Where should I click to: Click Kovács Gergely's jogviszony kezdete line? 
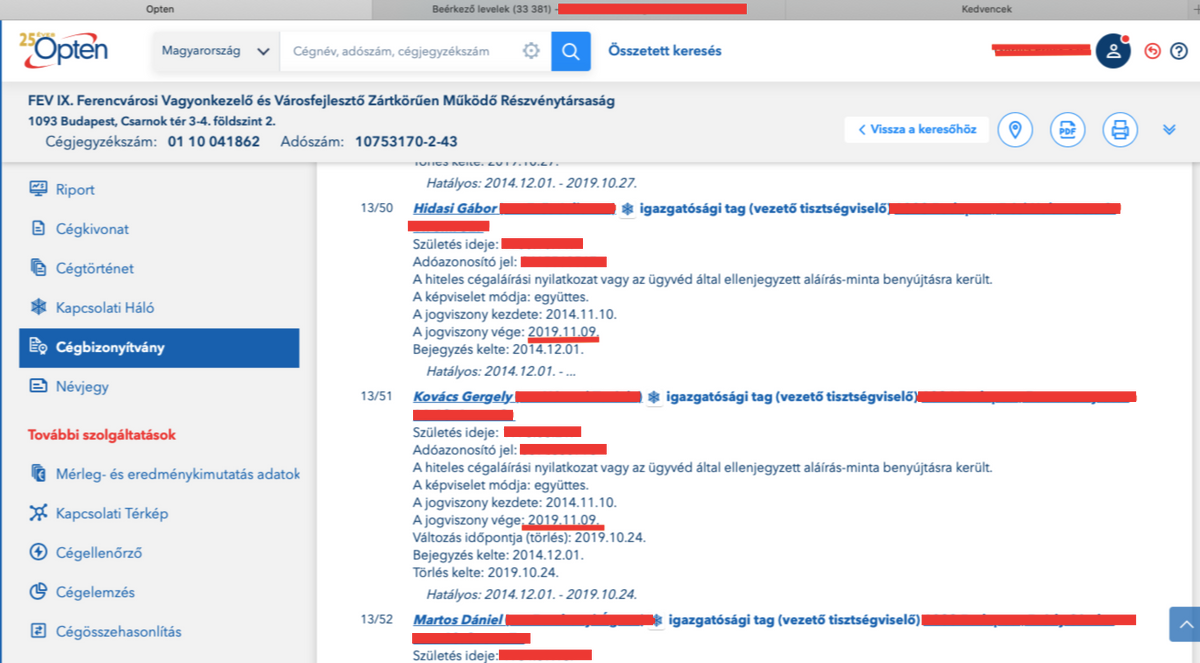(x=515, y=503)
